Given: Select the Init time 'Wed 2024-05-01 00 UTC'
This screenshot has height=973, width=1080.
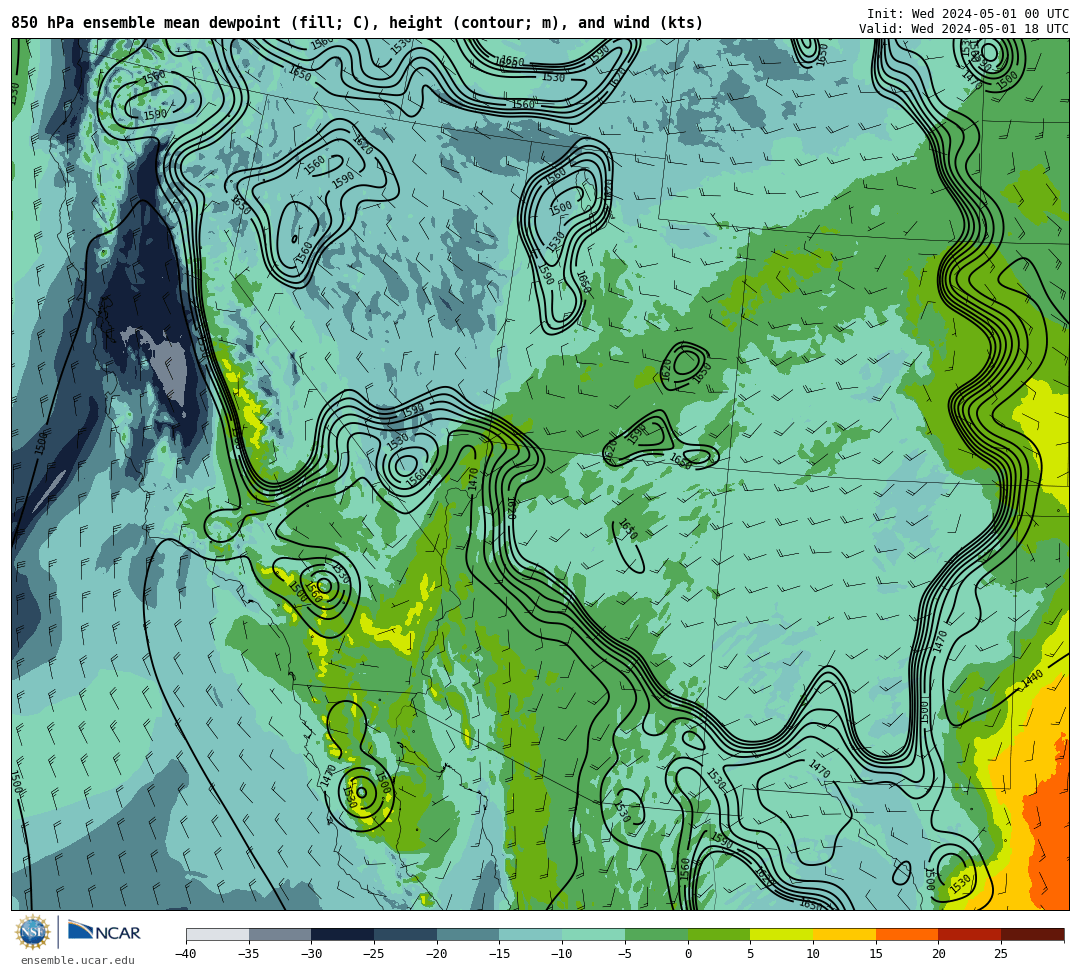Looking at the screenshot, I should click(x=990, y=14).
